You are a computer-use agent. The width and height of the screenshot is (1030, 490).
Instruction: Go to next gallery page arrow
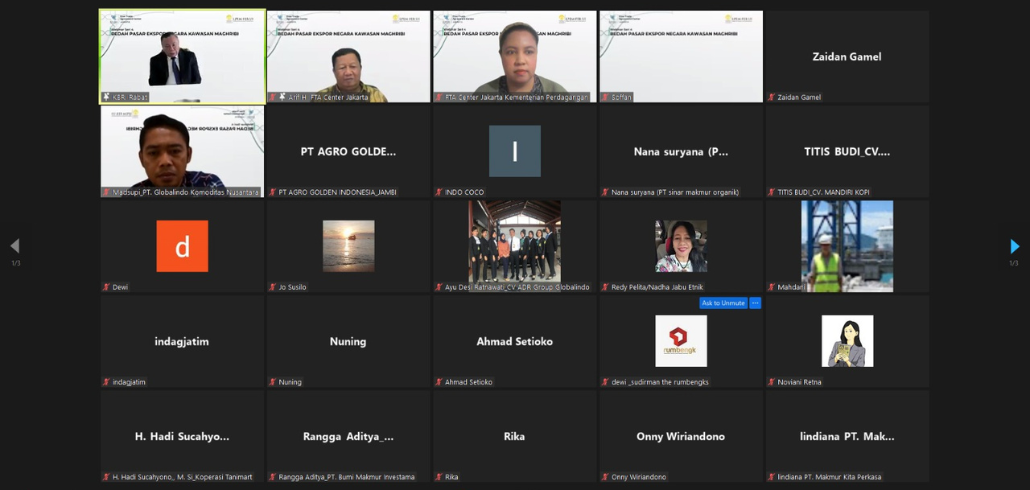tap(1014, 246)
